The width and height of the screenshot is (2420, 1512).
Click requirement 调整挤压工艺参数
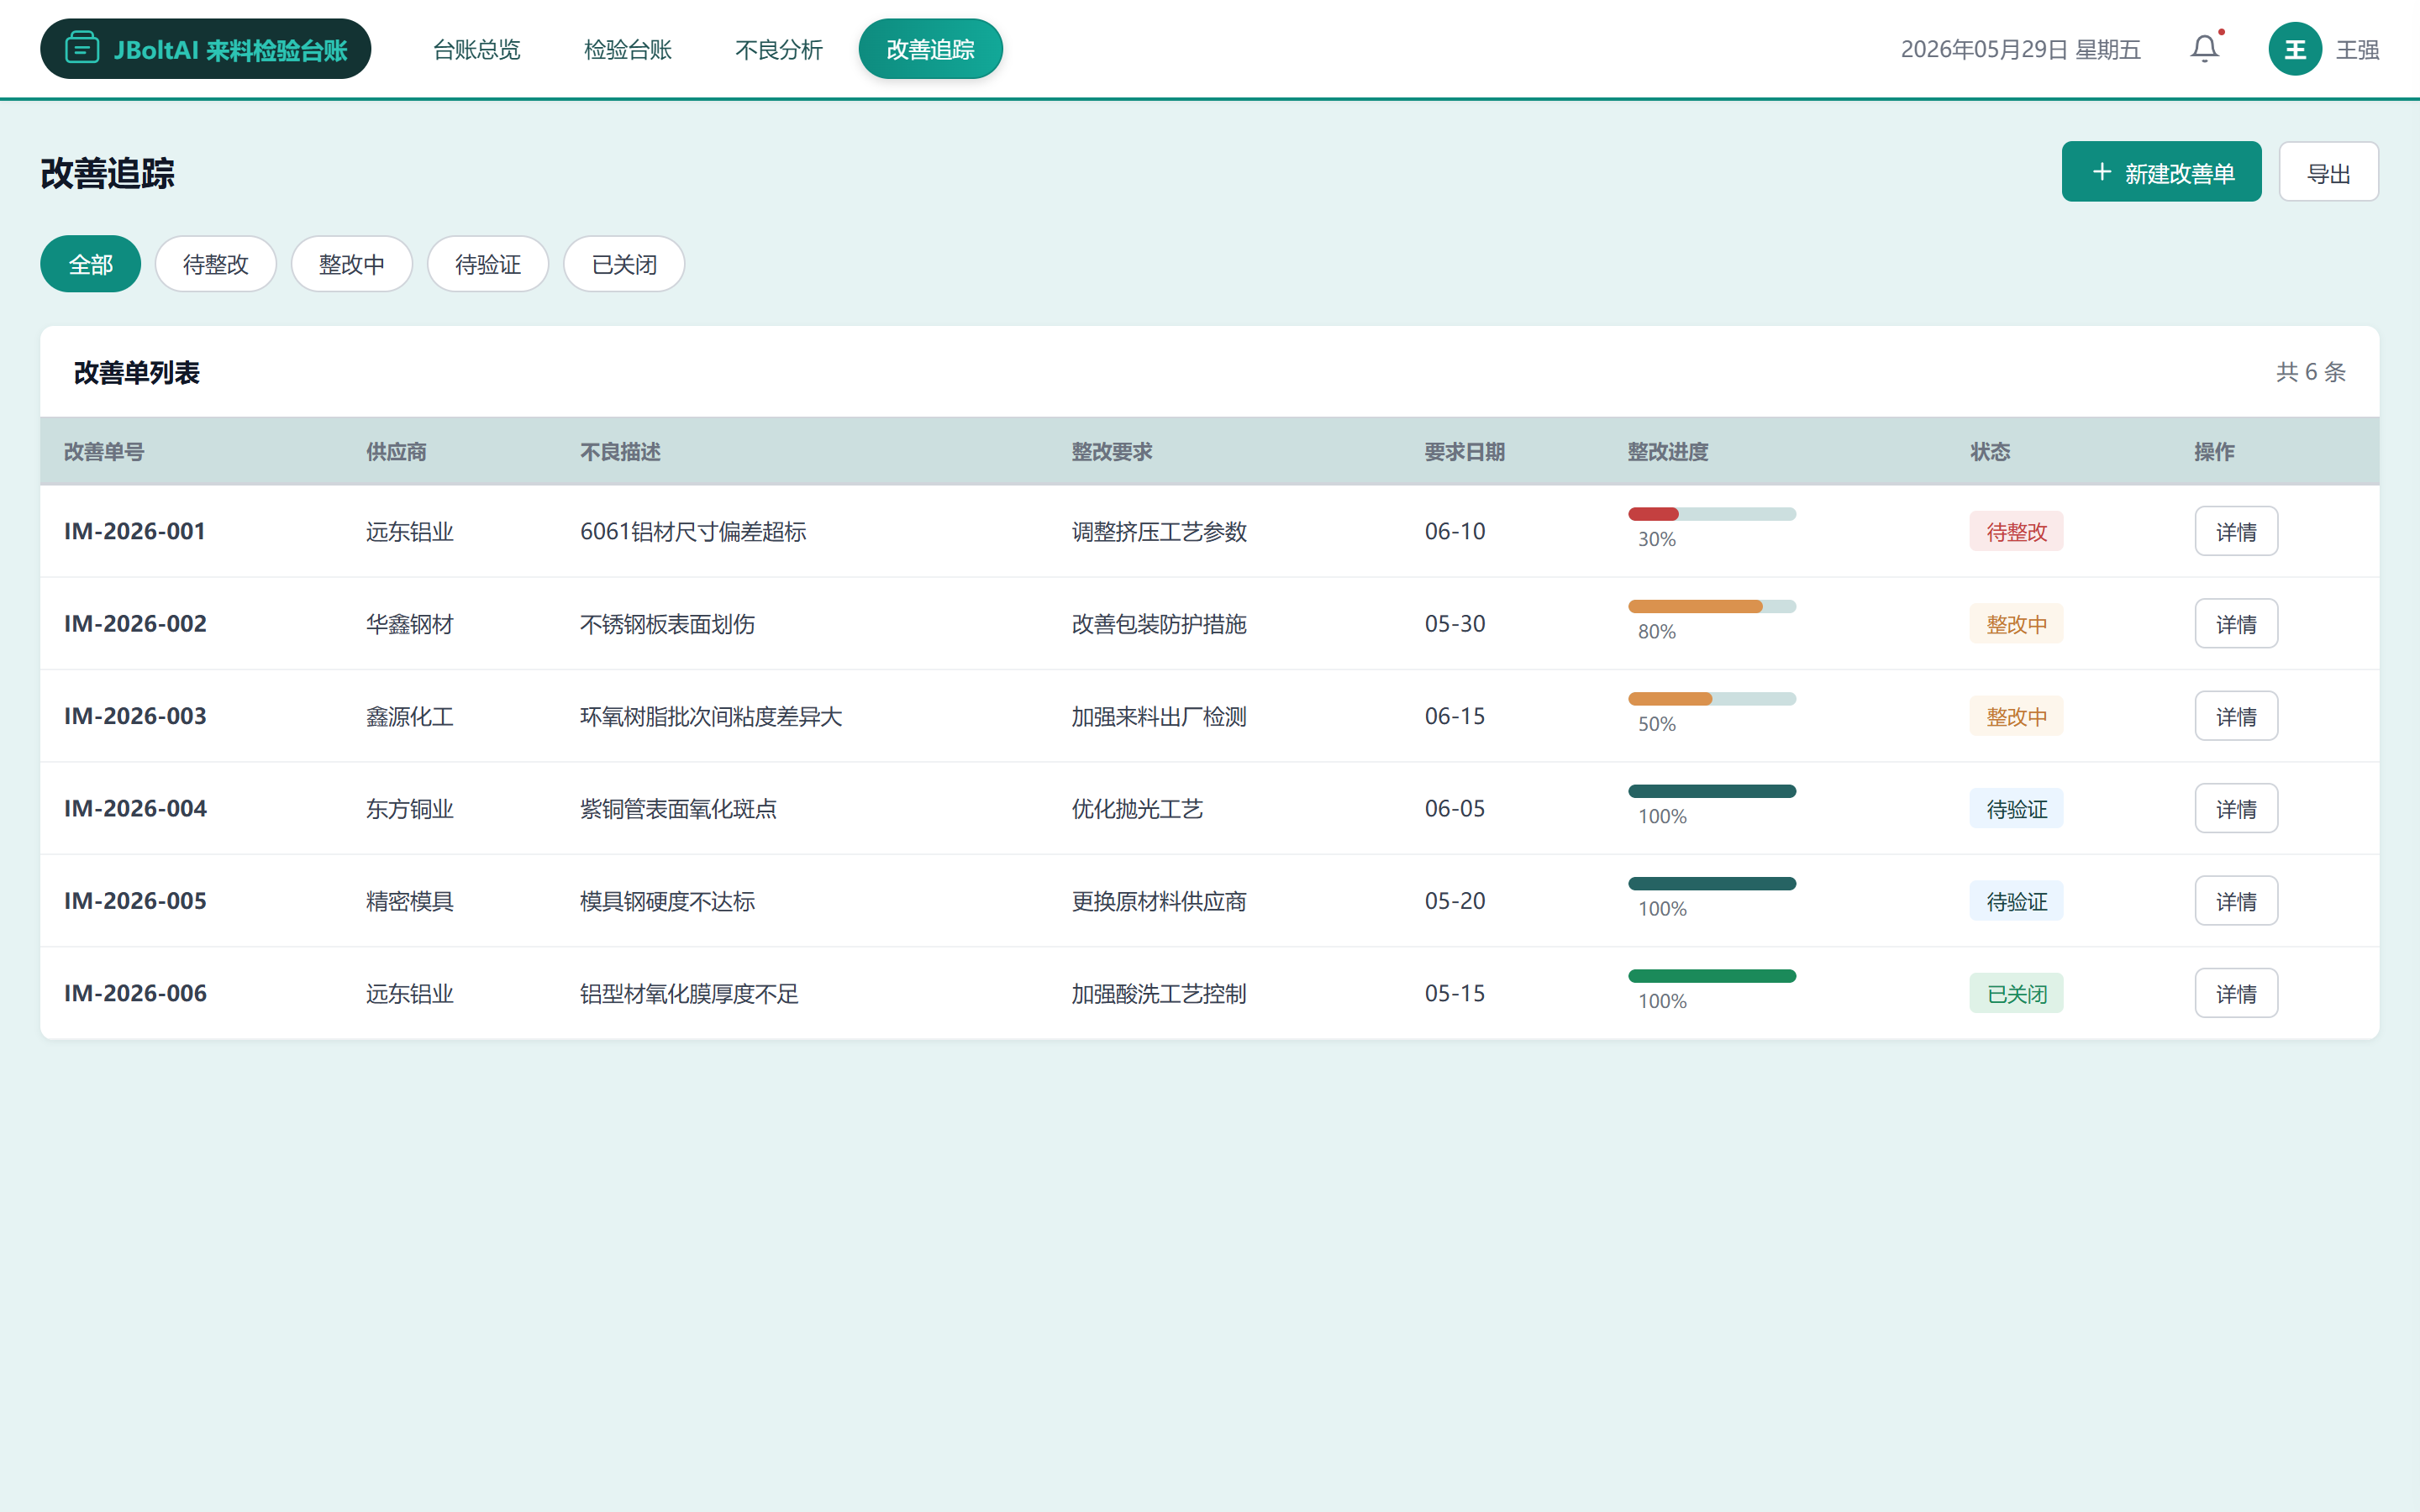tap(1159, 531)
